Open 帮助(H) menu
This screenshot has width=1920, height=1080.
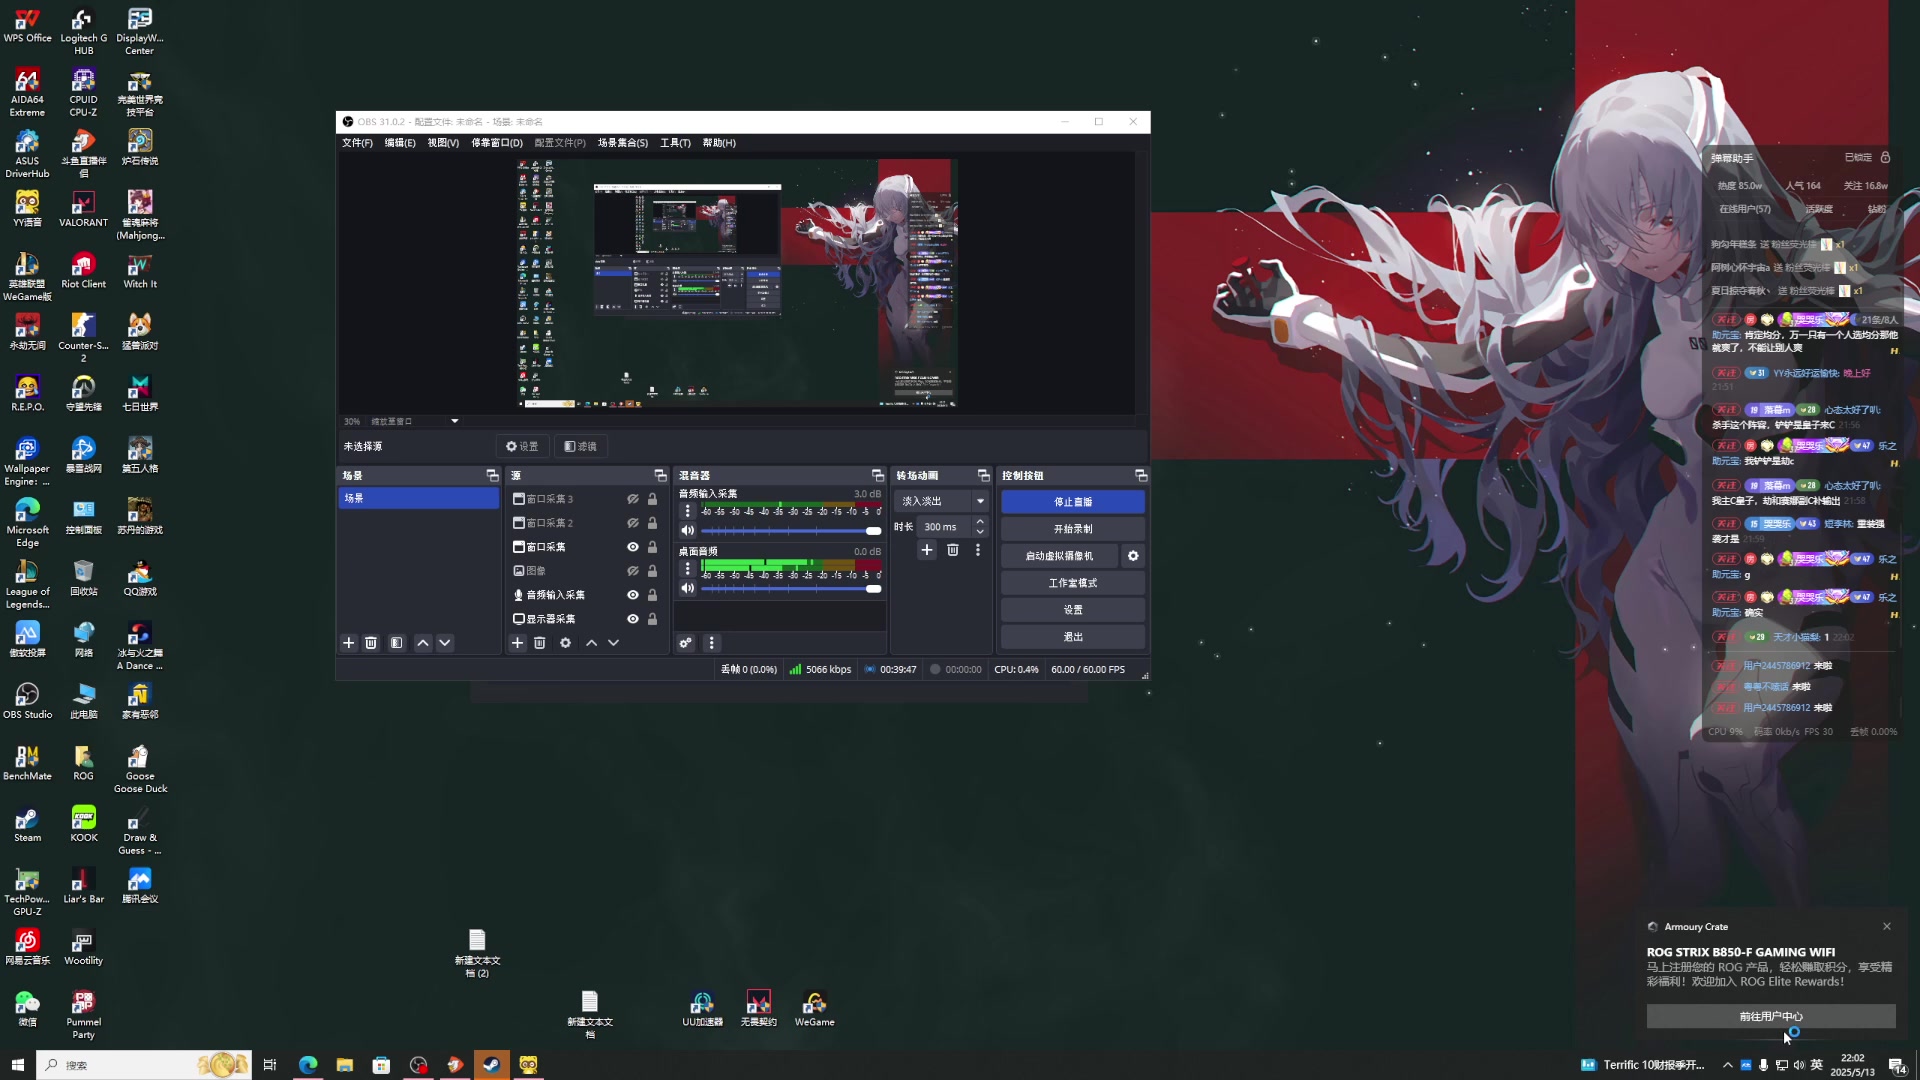pos(719,143)
